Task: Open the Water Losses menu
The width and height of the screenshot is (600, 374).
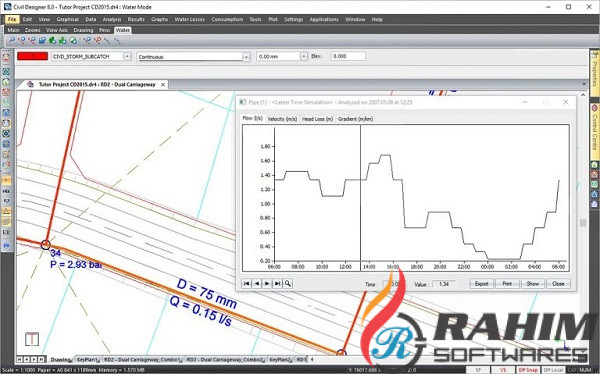Action: [190, 19]
